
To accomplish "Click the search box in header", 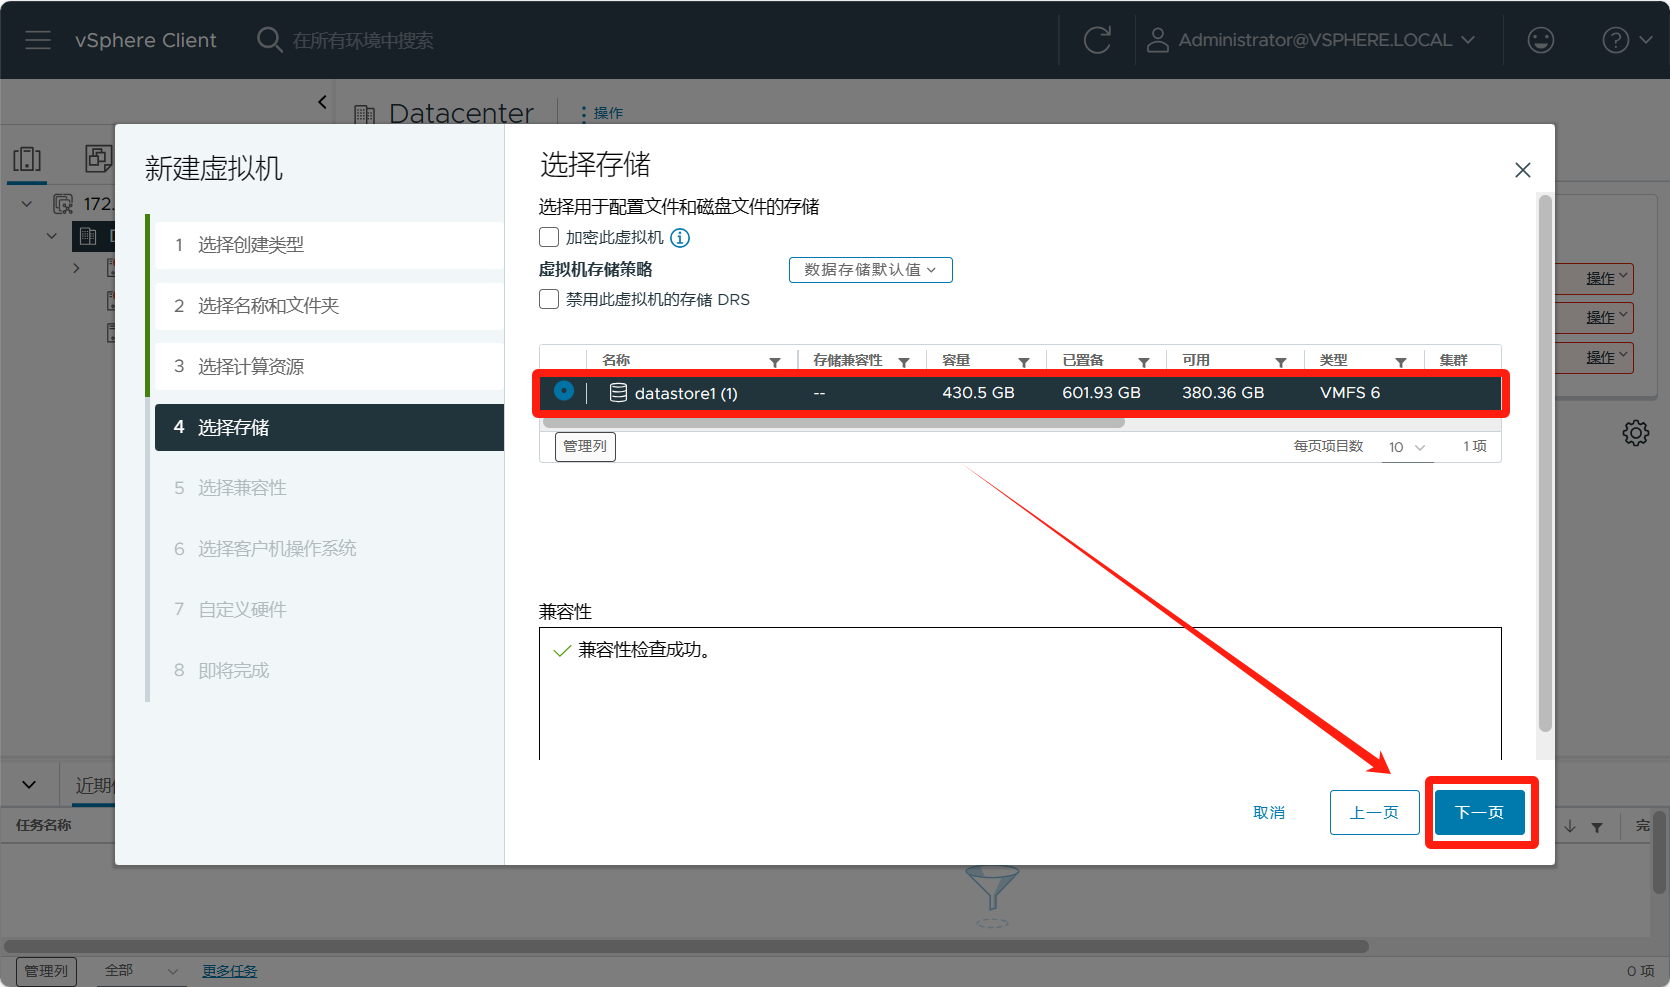I will pyautogui.click(x=362, y=40).
